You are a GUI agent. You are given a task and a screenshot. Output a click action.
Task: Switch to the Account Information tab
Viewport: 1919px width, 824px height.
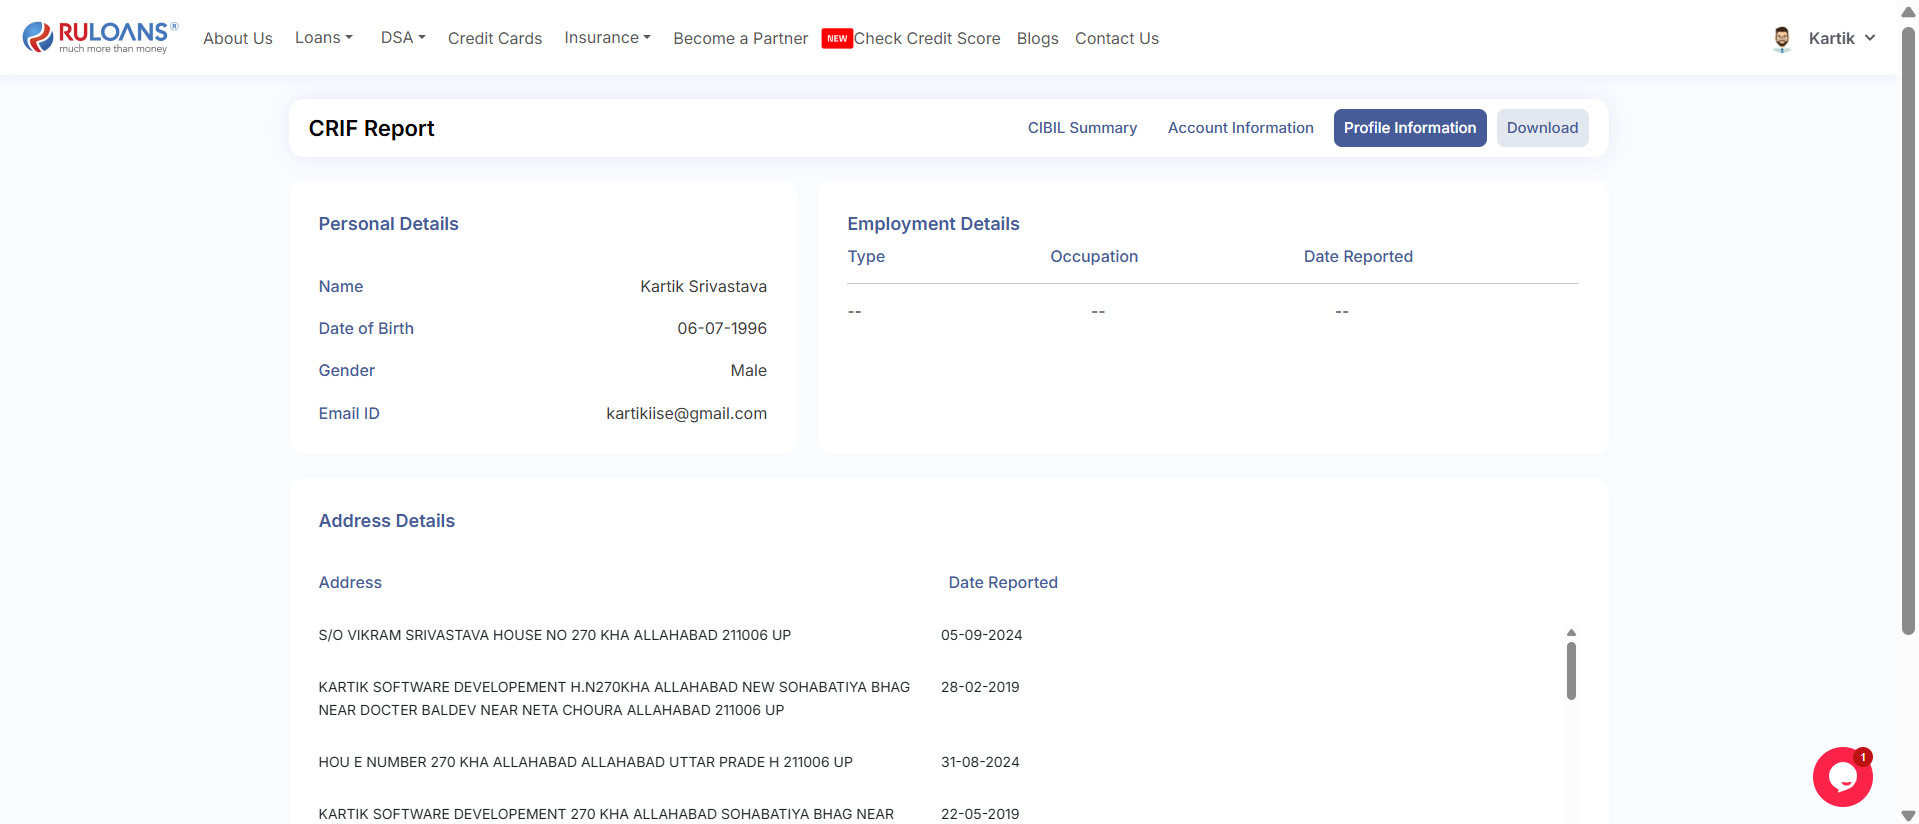click(x=1240, y=128)
